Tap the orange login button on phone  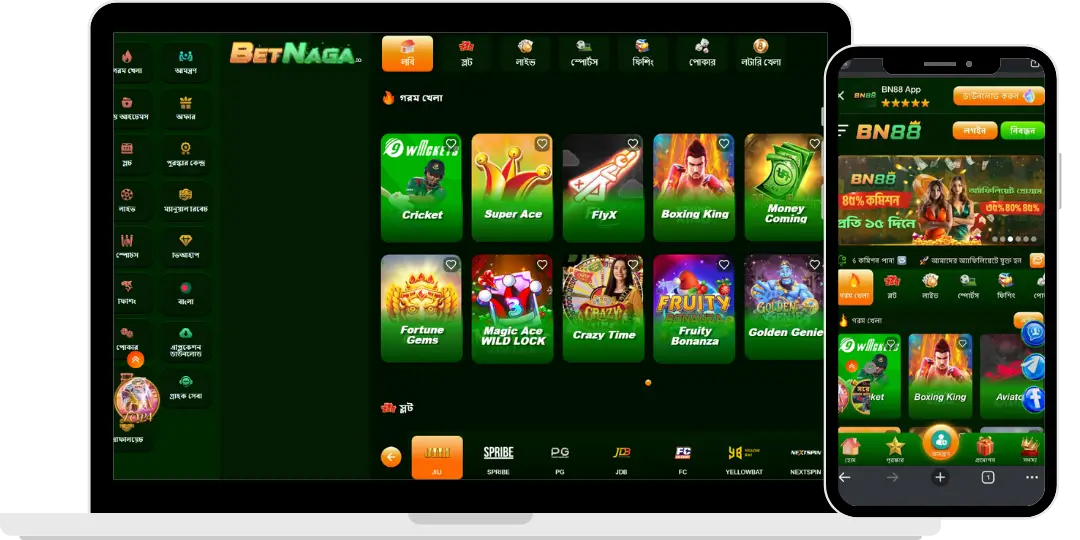point(975,130)
